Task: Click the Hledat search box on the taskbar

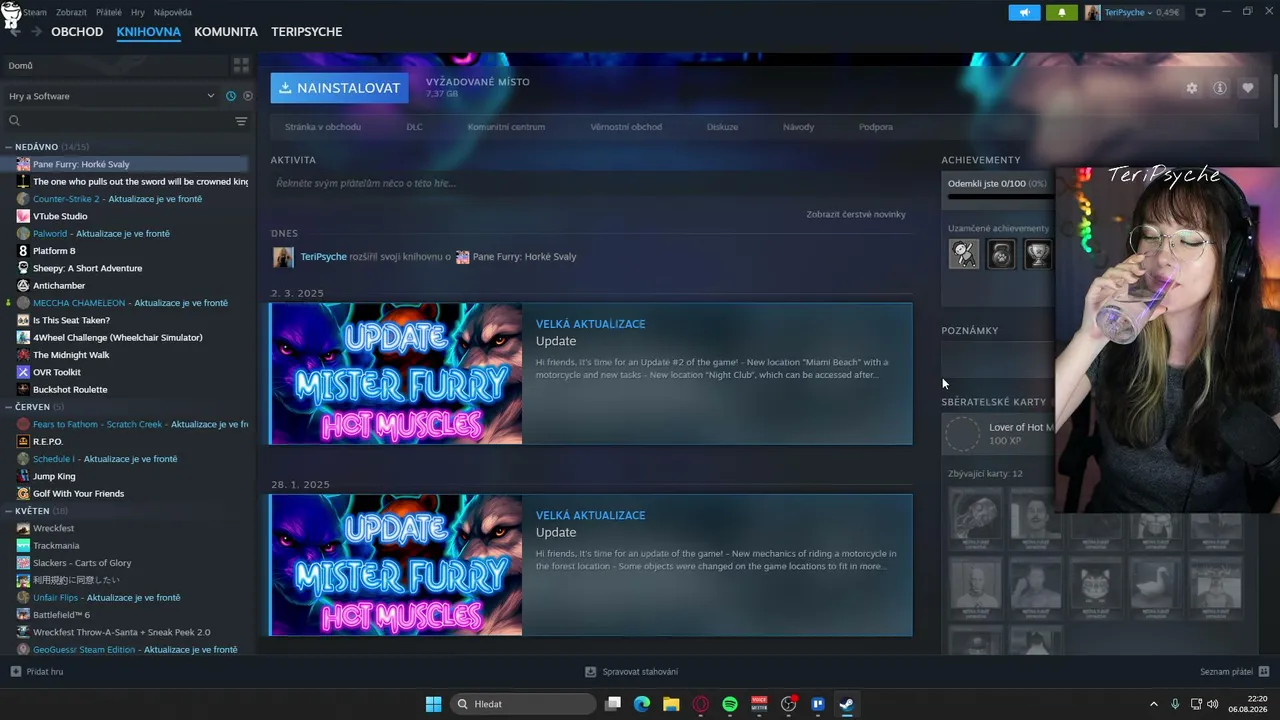Action: [523, 704]
